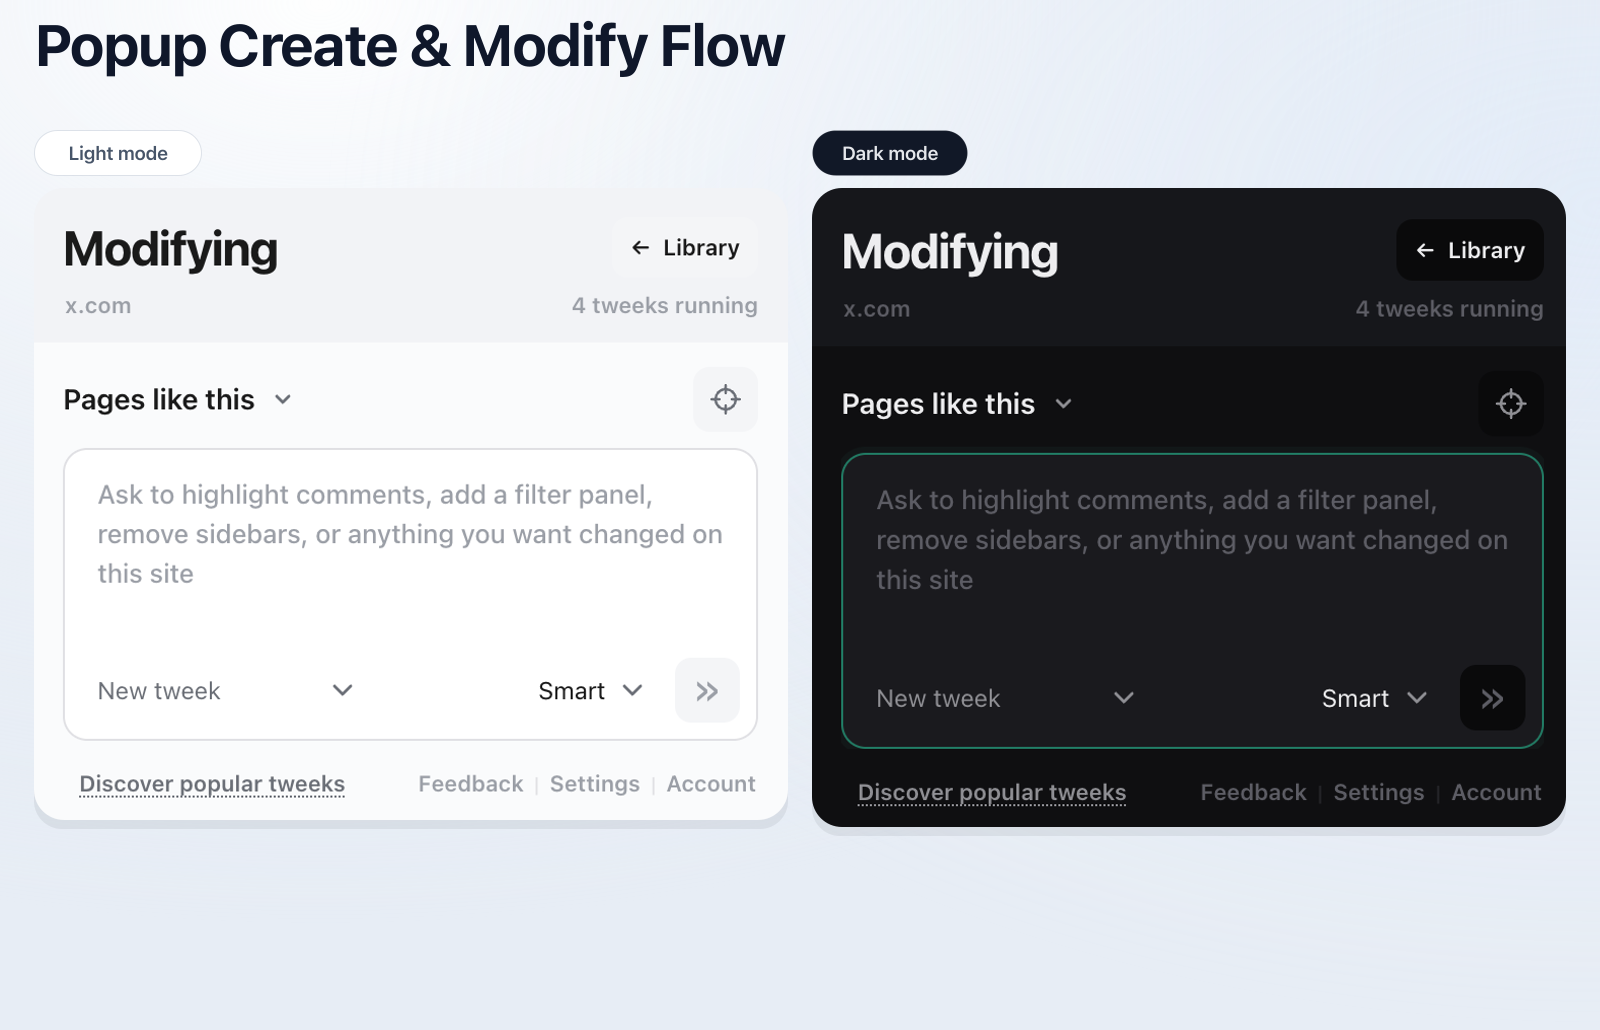The width and height of the screenshot is (1600, 1030).
Task: Click the back arrow in the dark Library button
Action: pos(1424,250)
